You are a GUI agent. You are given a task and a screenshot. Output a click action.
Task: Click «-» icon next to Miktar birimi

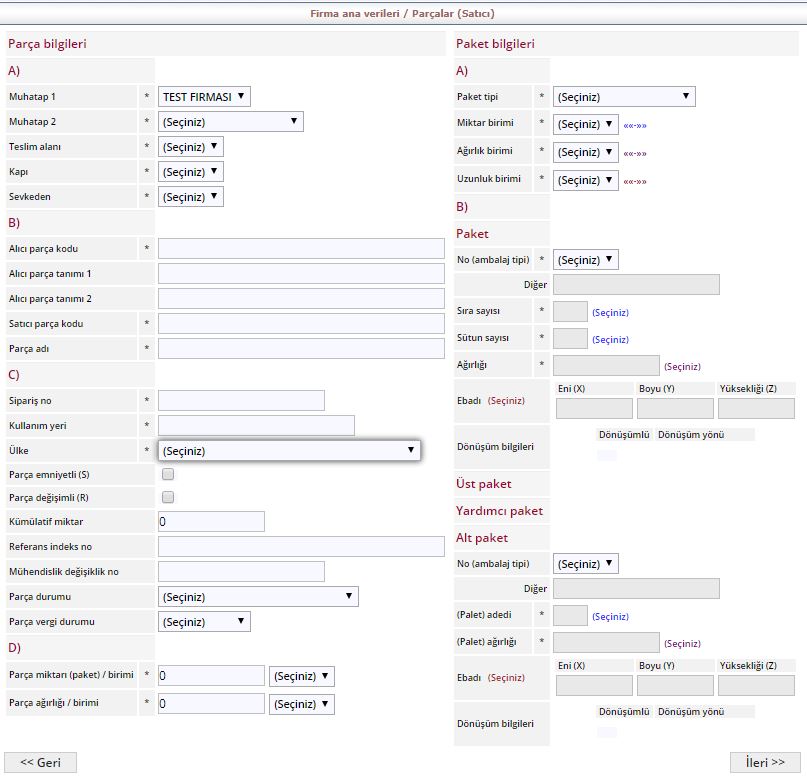click(x=634, y=125)
